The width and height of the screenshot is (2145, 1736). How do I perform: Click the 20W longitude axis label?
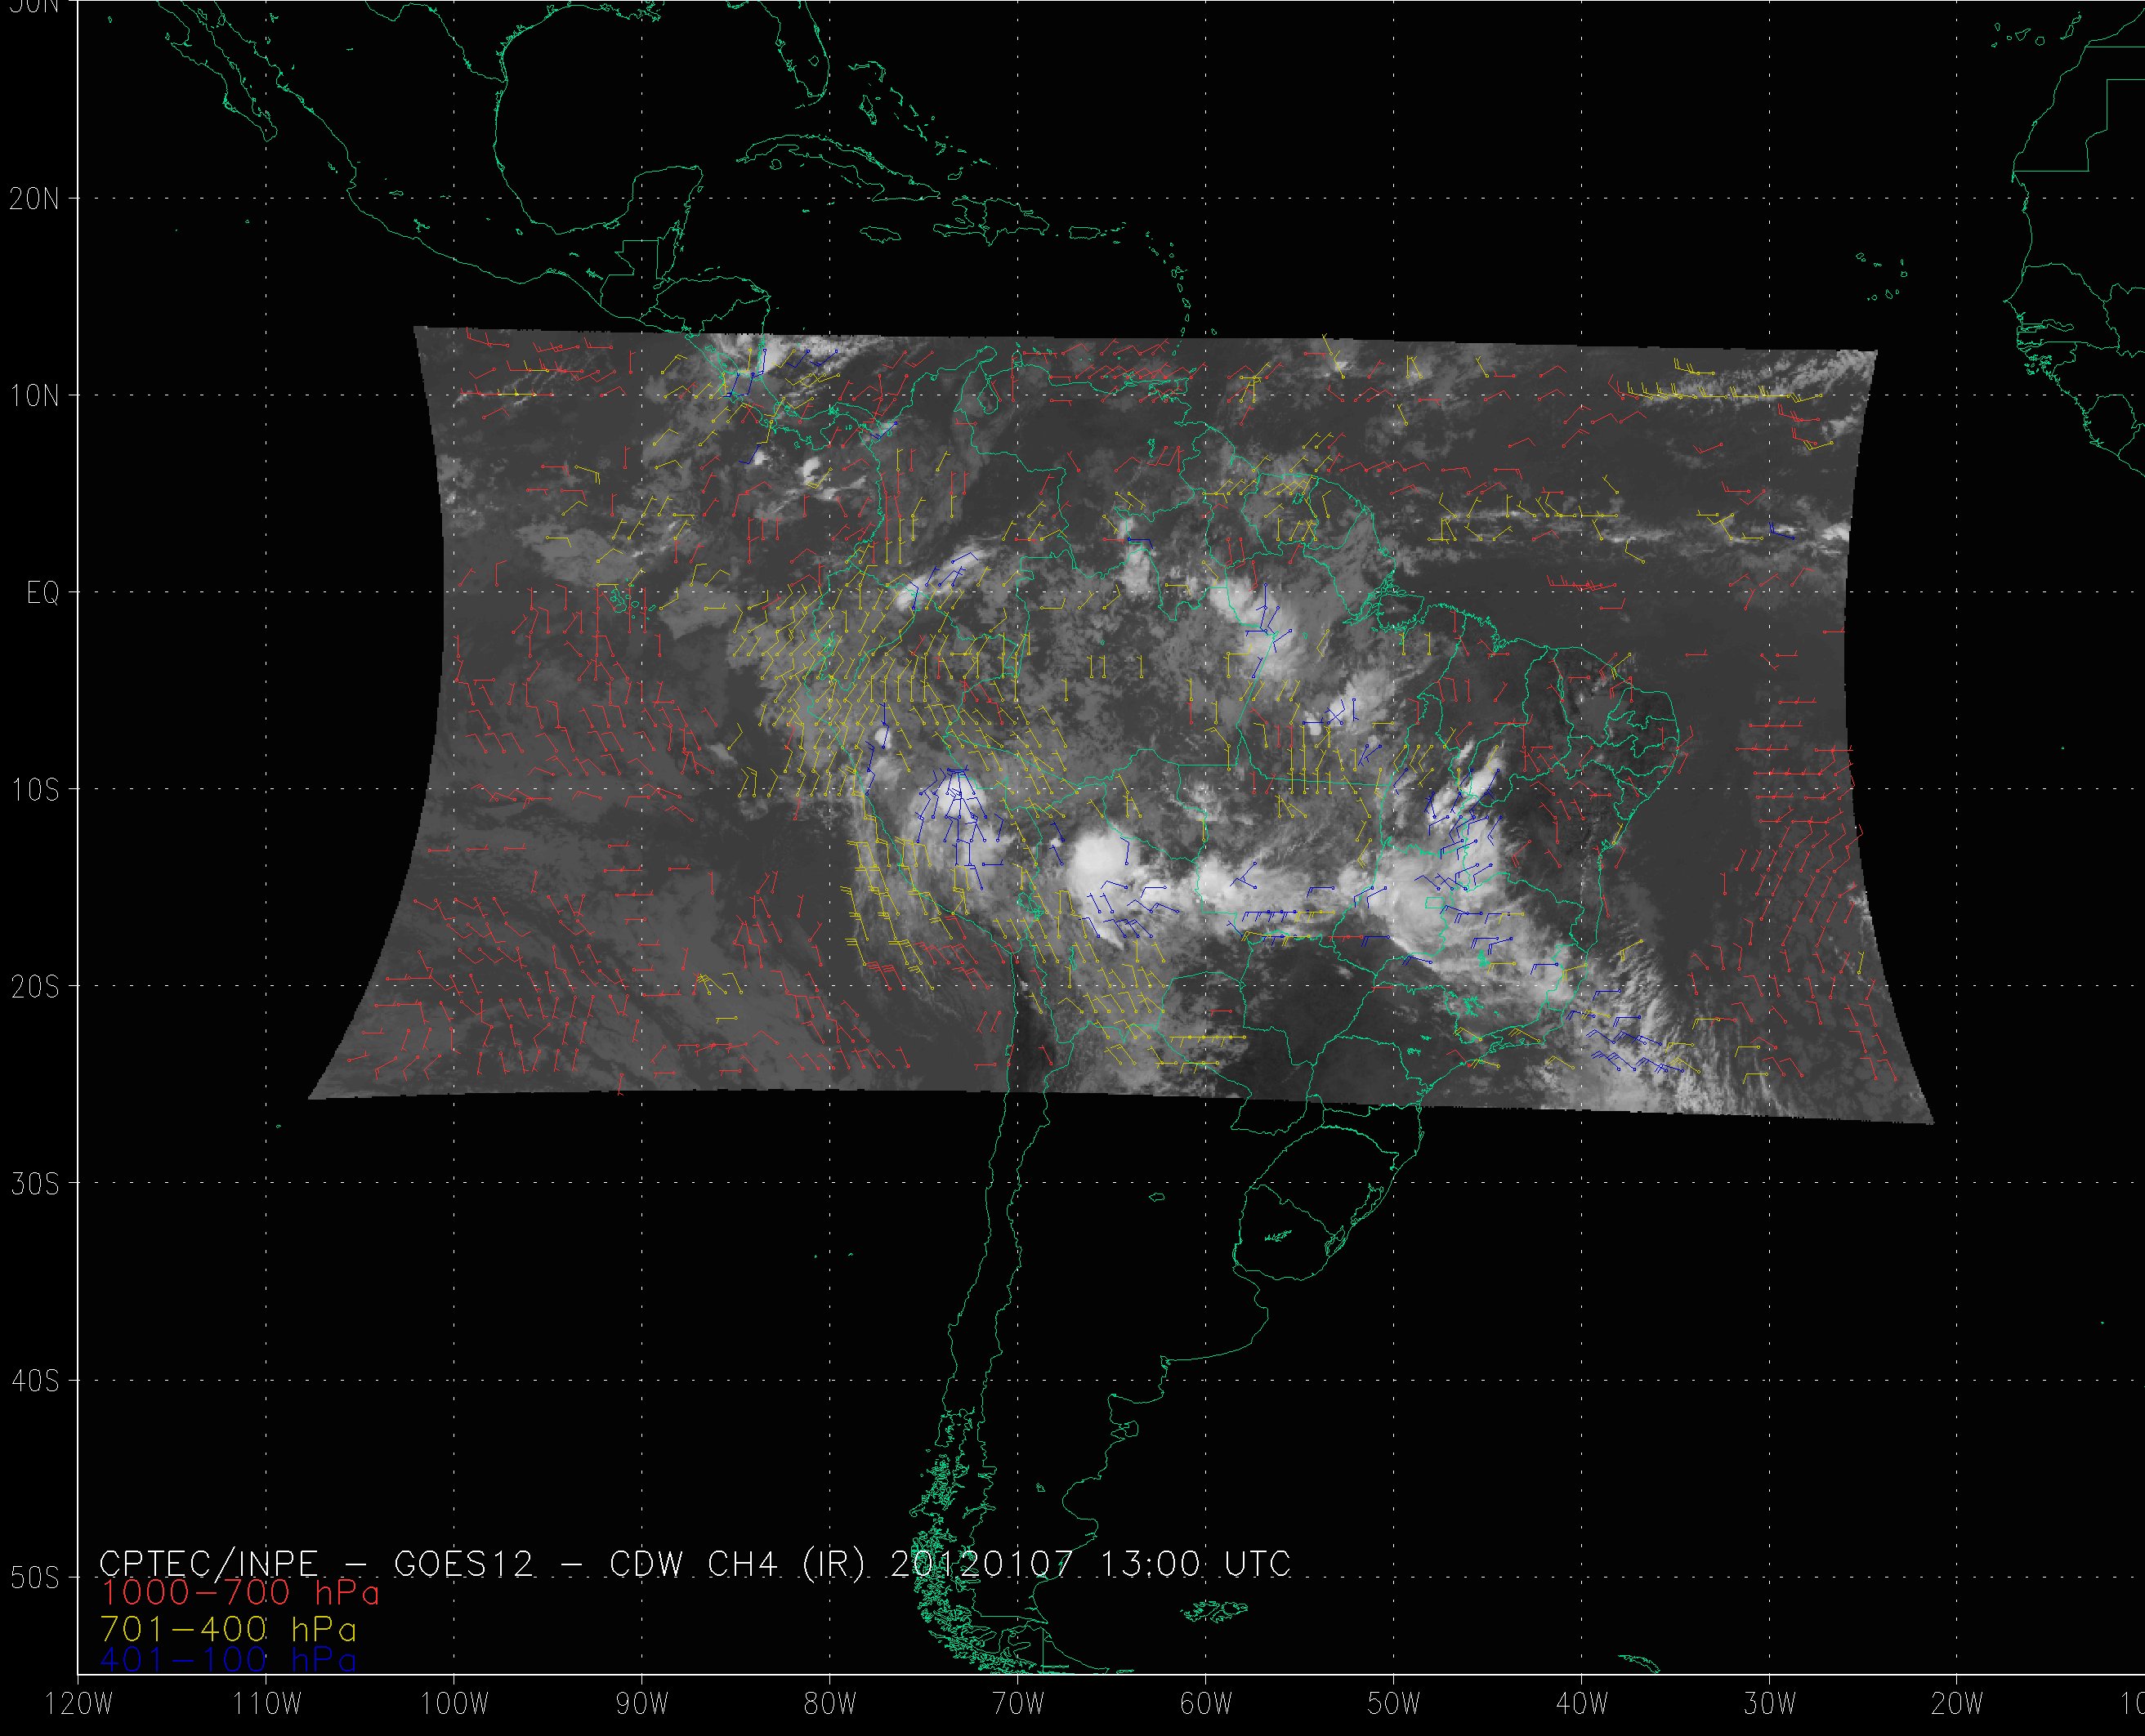[x=1959, y=1705]
